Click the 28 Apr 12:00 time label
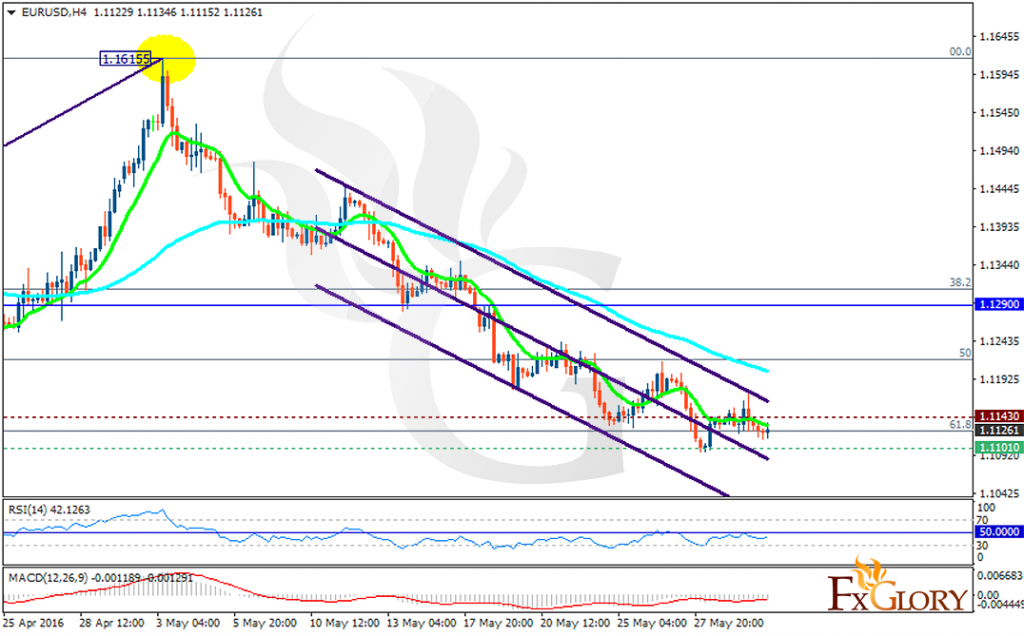This screenshot has width=1024, height=636. (x=112, y=623)
